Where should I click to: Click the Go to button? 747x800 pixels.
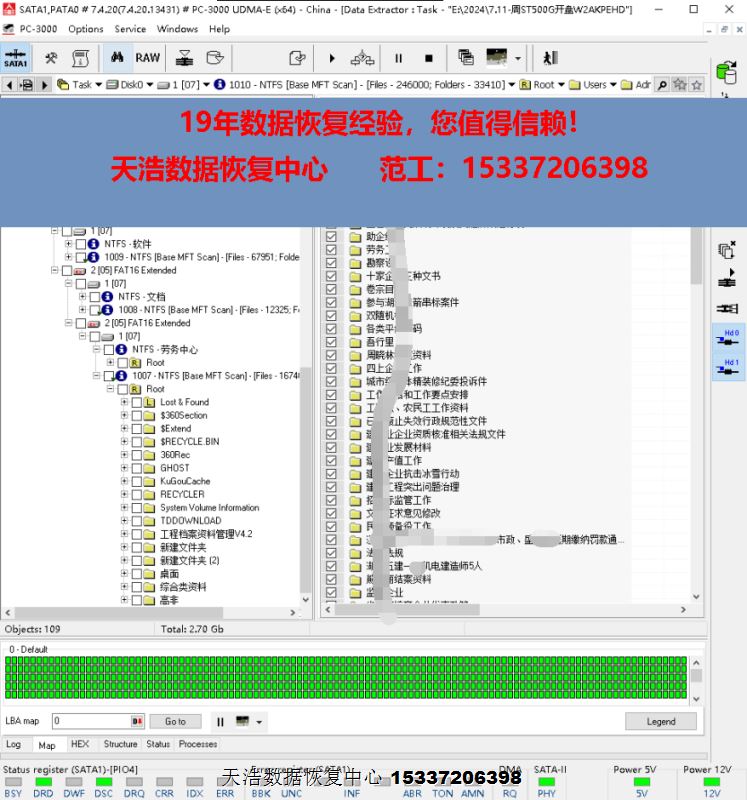pos(175,721)
